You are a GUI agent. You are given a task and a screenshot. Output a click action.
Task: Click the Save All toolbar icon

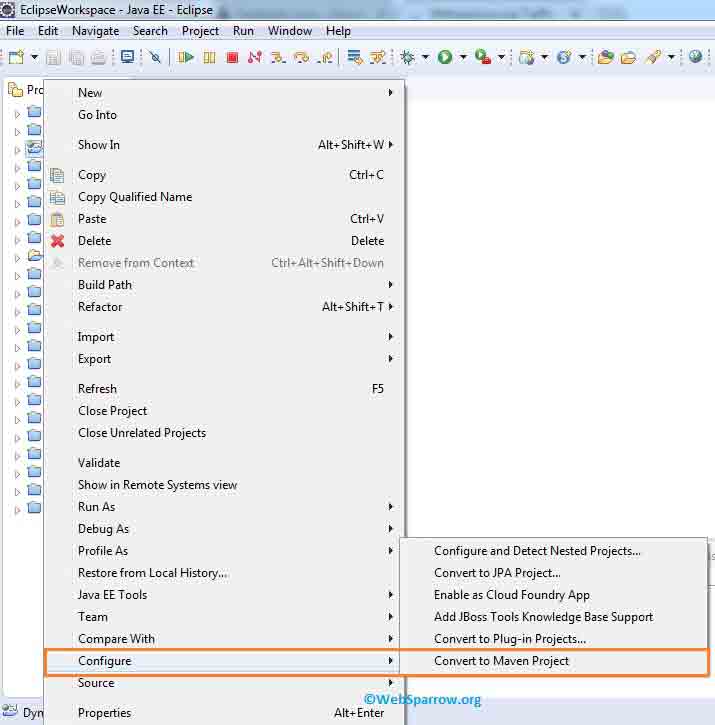(76, 57)
